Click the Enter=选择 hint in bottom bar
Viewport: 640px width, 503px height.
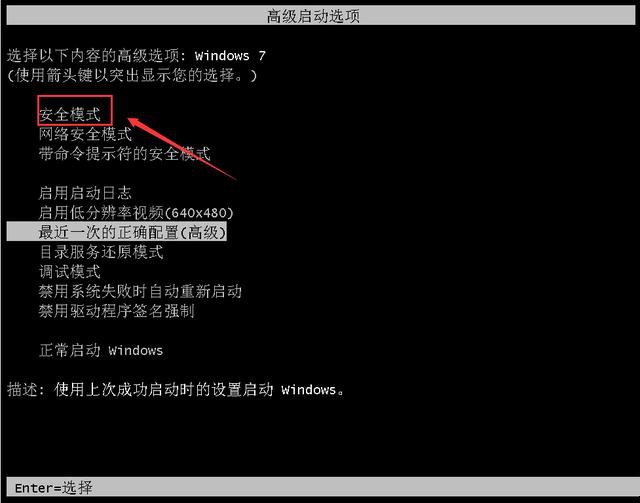(x=53, y=487)
